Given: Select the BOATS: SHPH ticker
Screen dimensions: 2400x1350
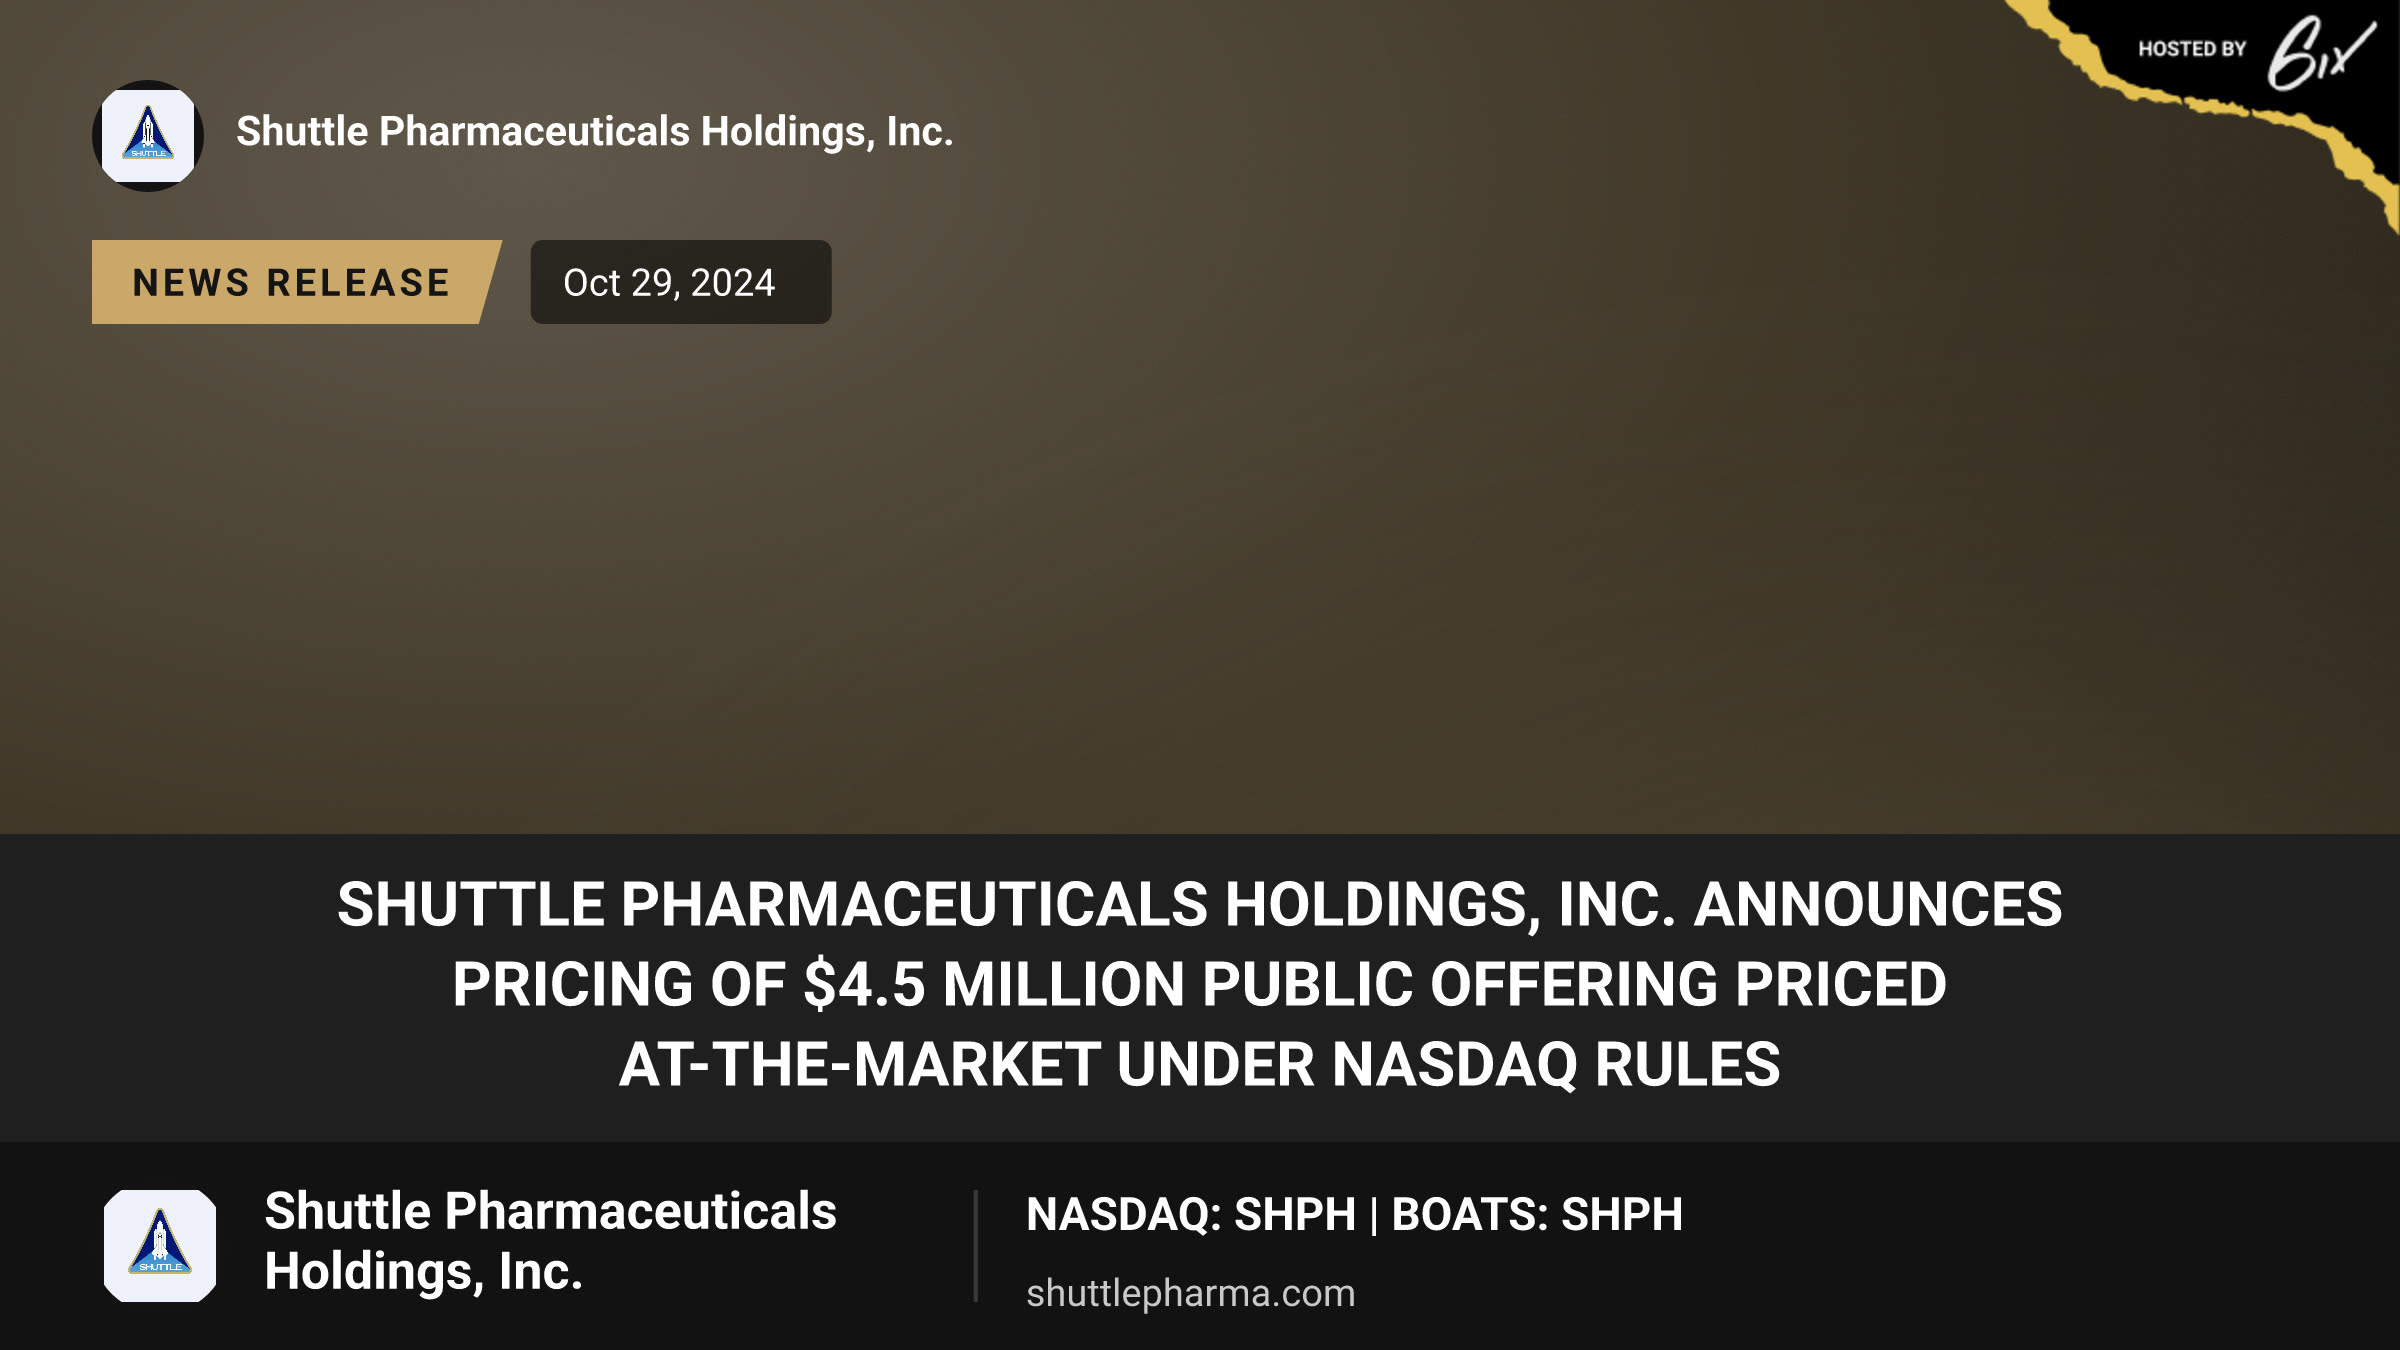Looking at the screenshot, I should coord(1537,1215).
